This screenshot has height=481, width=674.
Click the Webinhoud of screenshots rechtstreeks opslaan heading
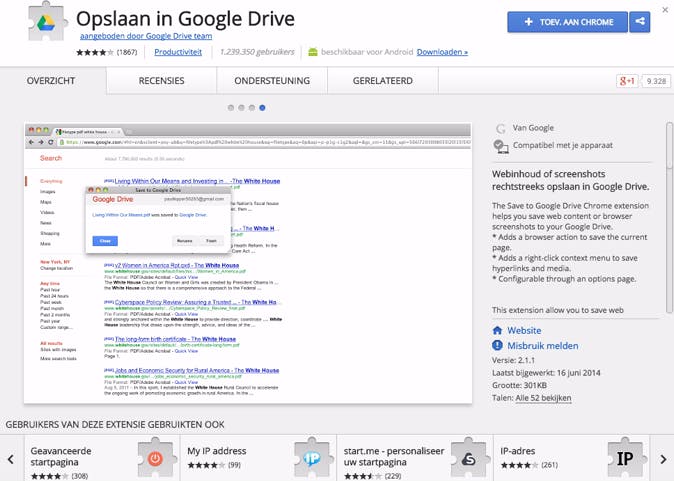[570, 181]
